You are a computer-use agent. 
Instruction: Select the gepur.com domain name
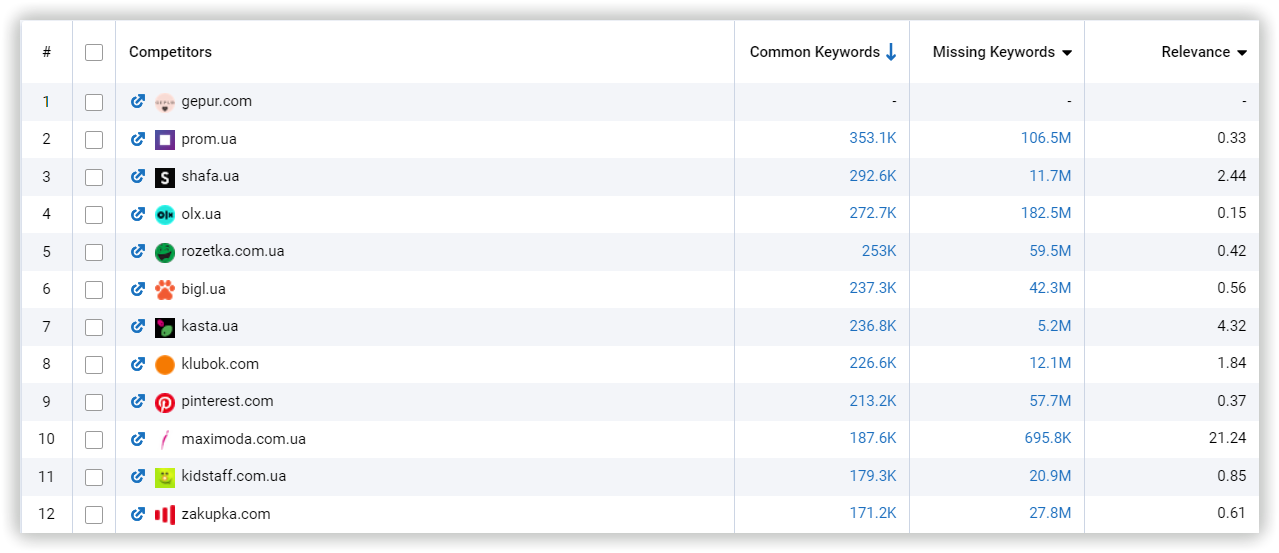click(217, 101)
